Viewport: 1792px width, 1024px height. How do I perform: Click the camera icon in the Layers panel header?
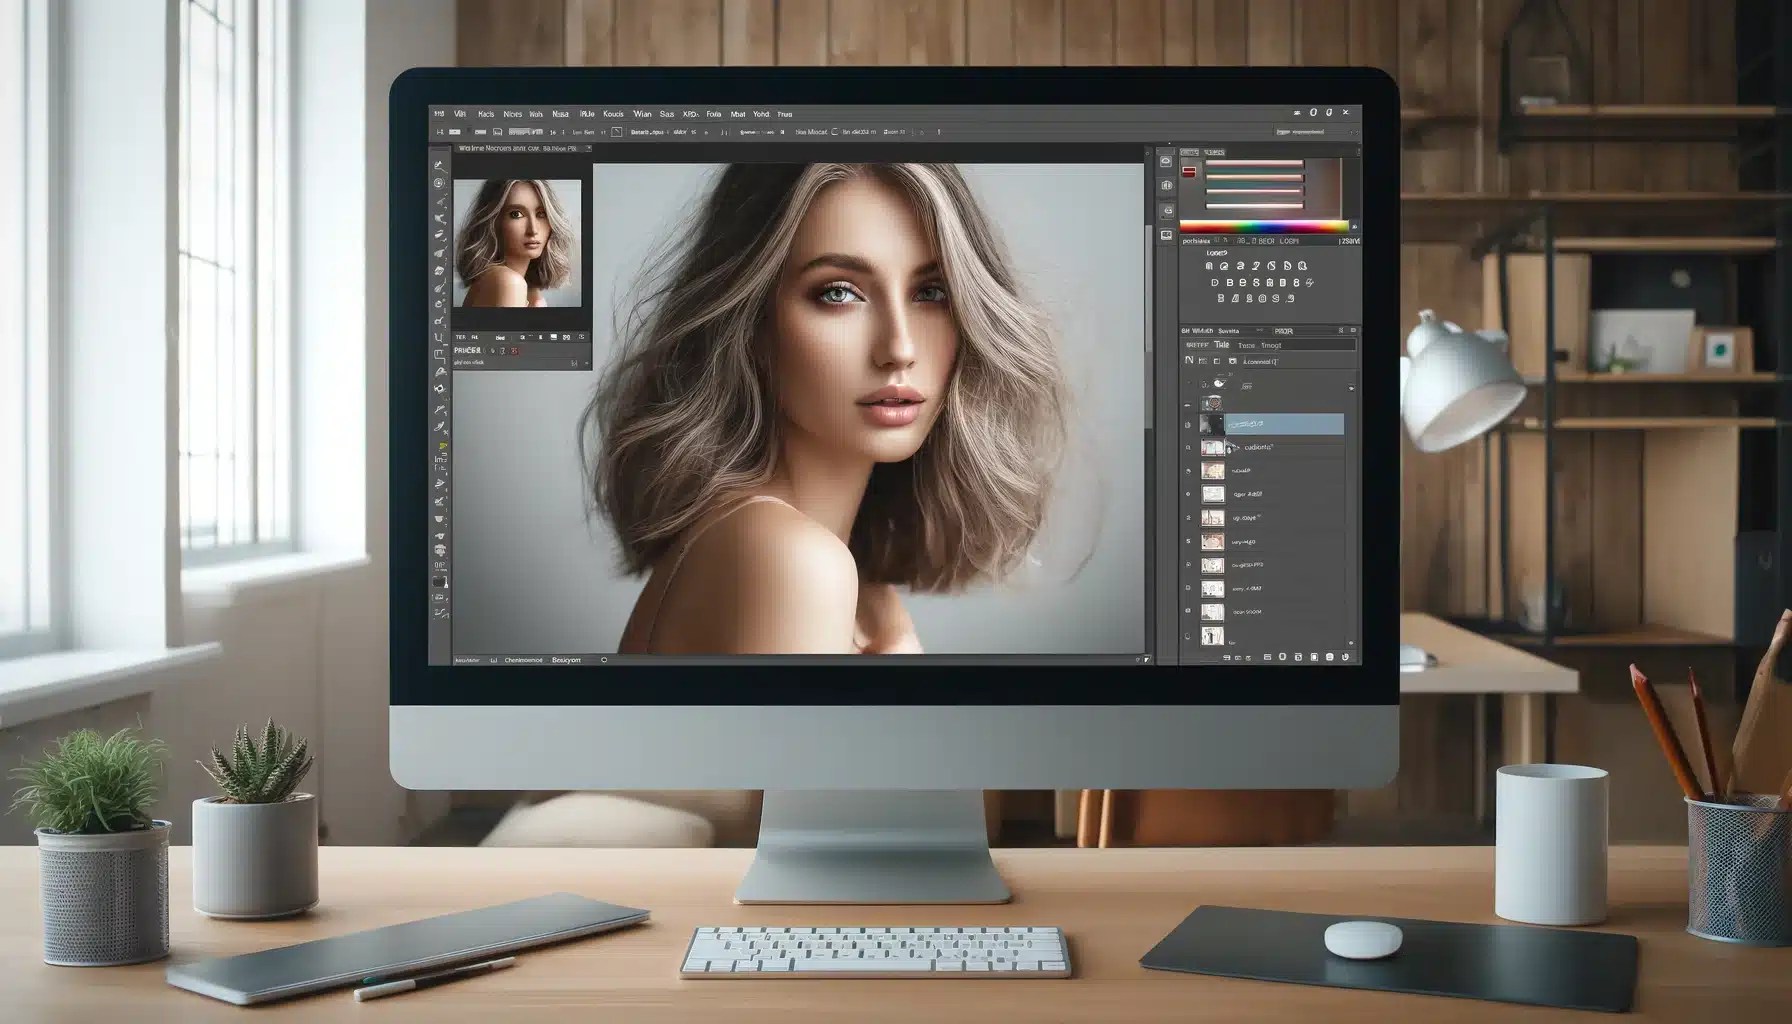tap(1232, 362)
